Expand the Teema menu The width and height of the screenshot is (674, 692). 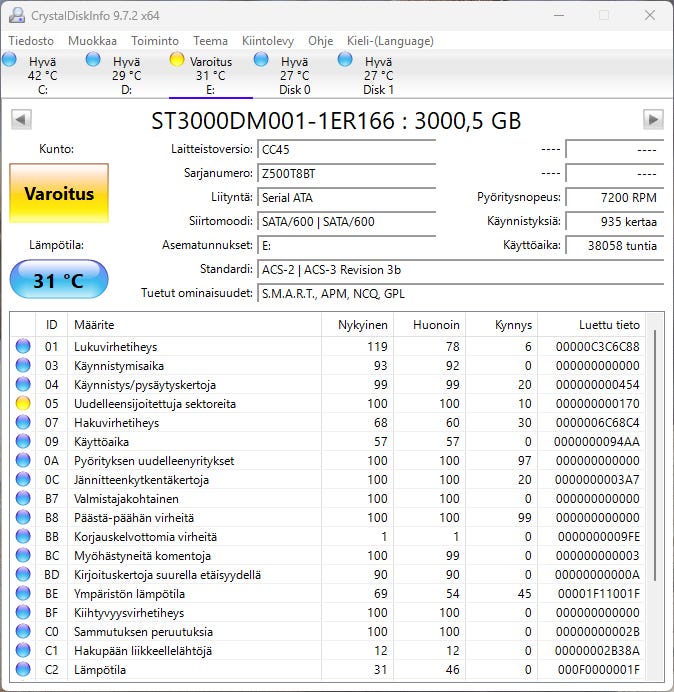click(210, 41)
